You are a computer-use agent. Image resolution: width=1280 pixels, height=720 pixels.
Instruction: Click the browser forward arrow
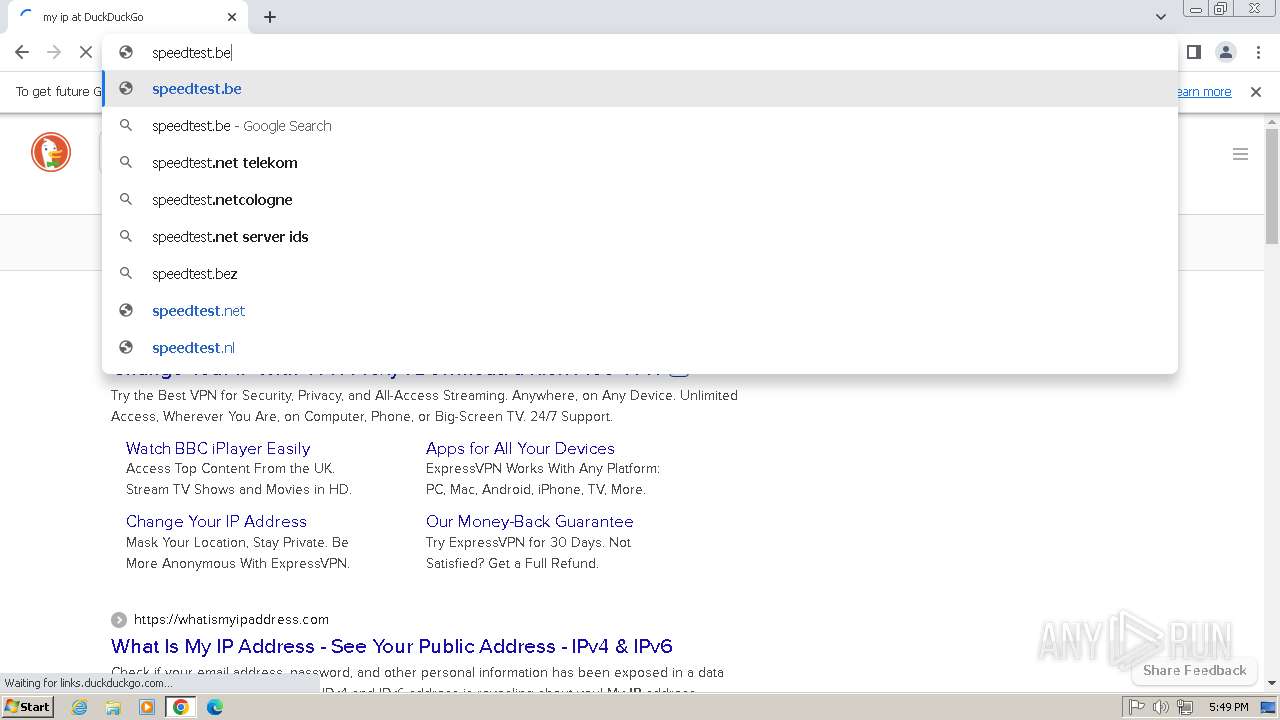(54, 52)
